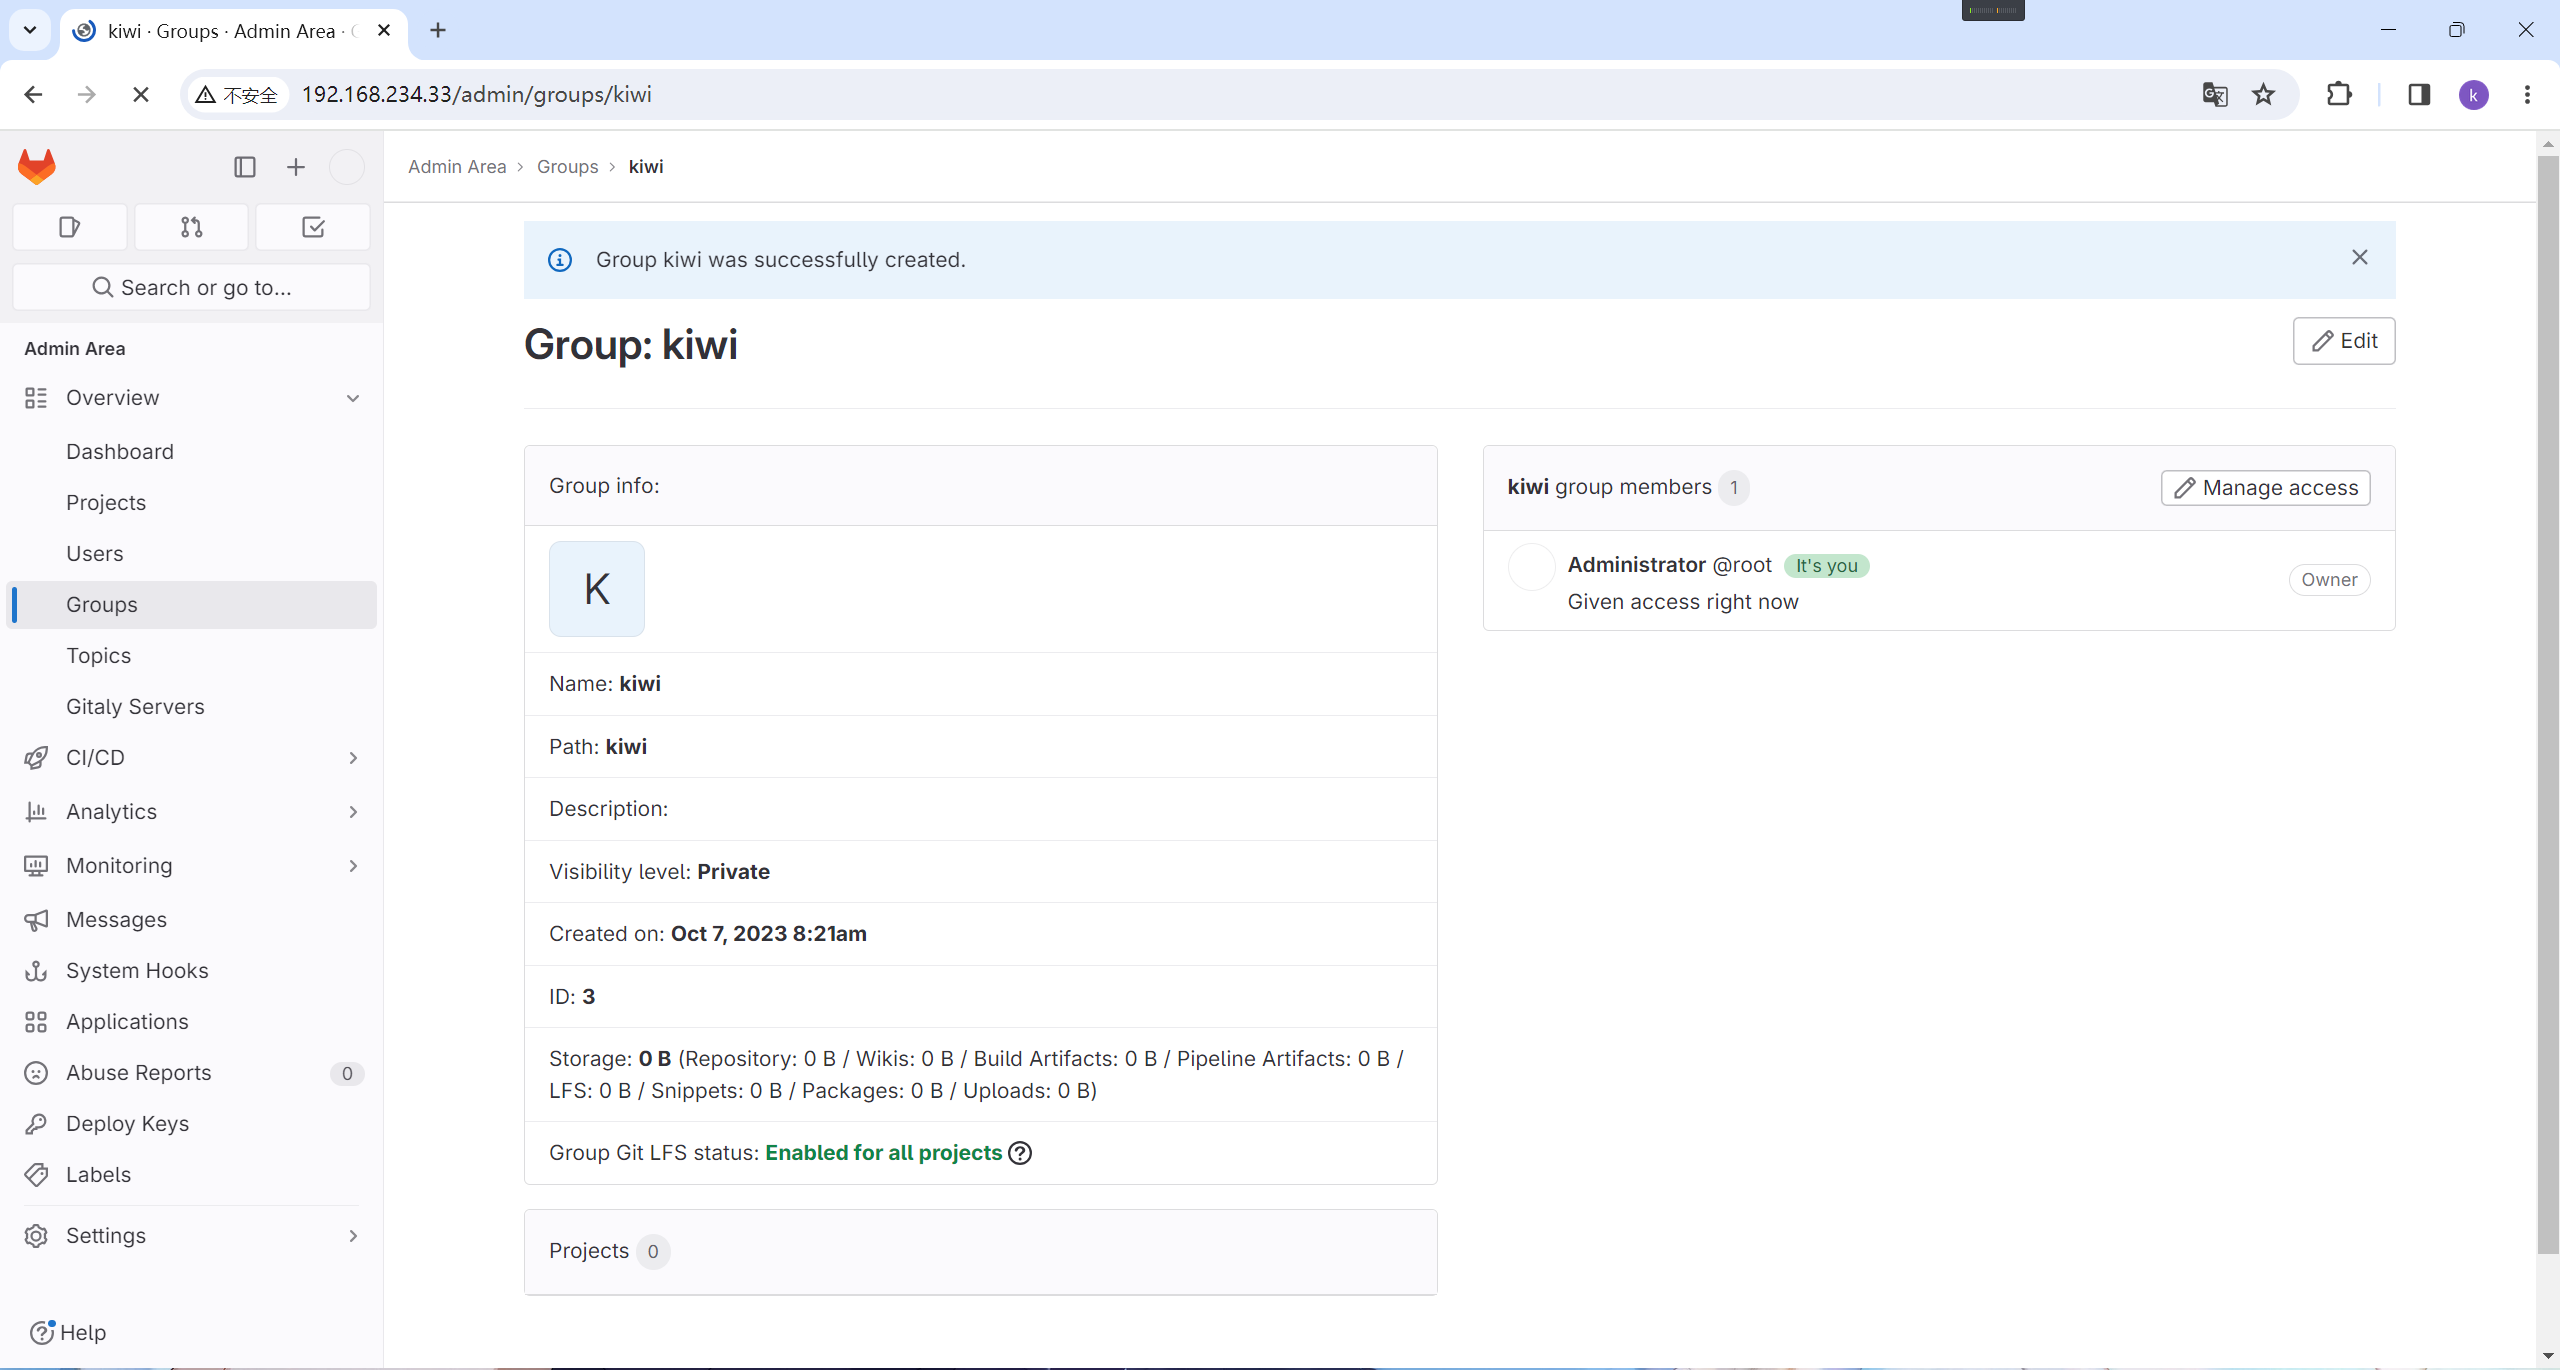Click the Edit group button
Viewport: 2560px width, 1370px height.
(x=2343, y=341)
